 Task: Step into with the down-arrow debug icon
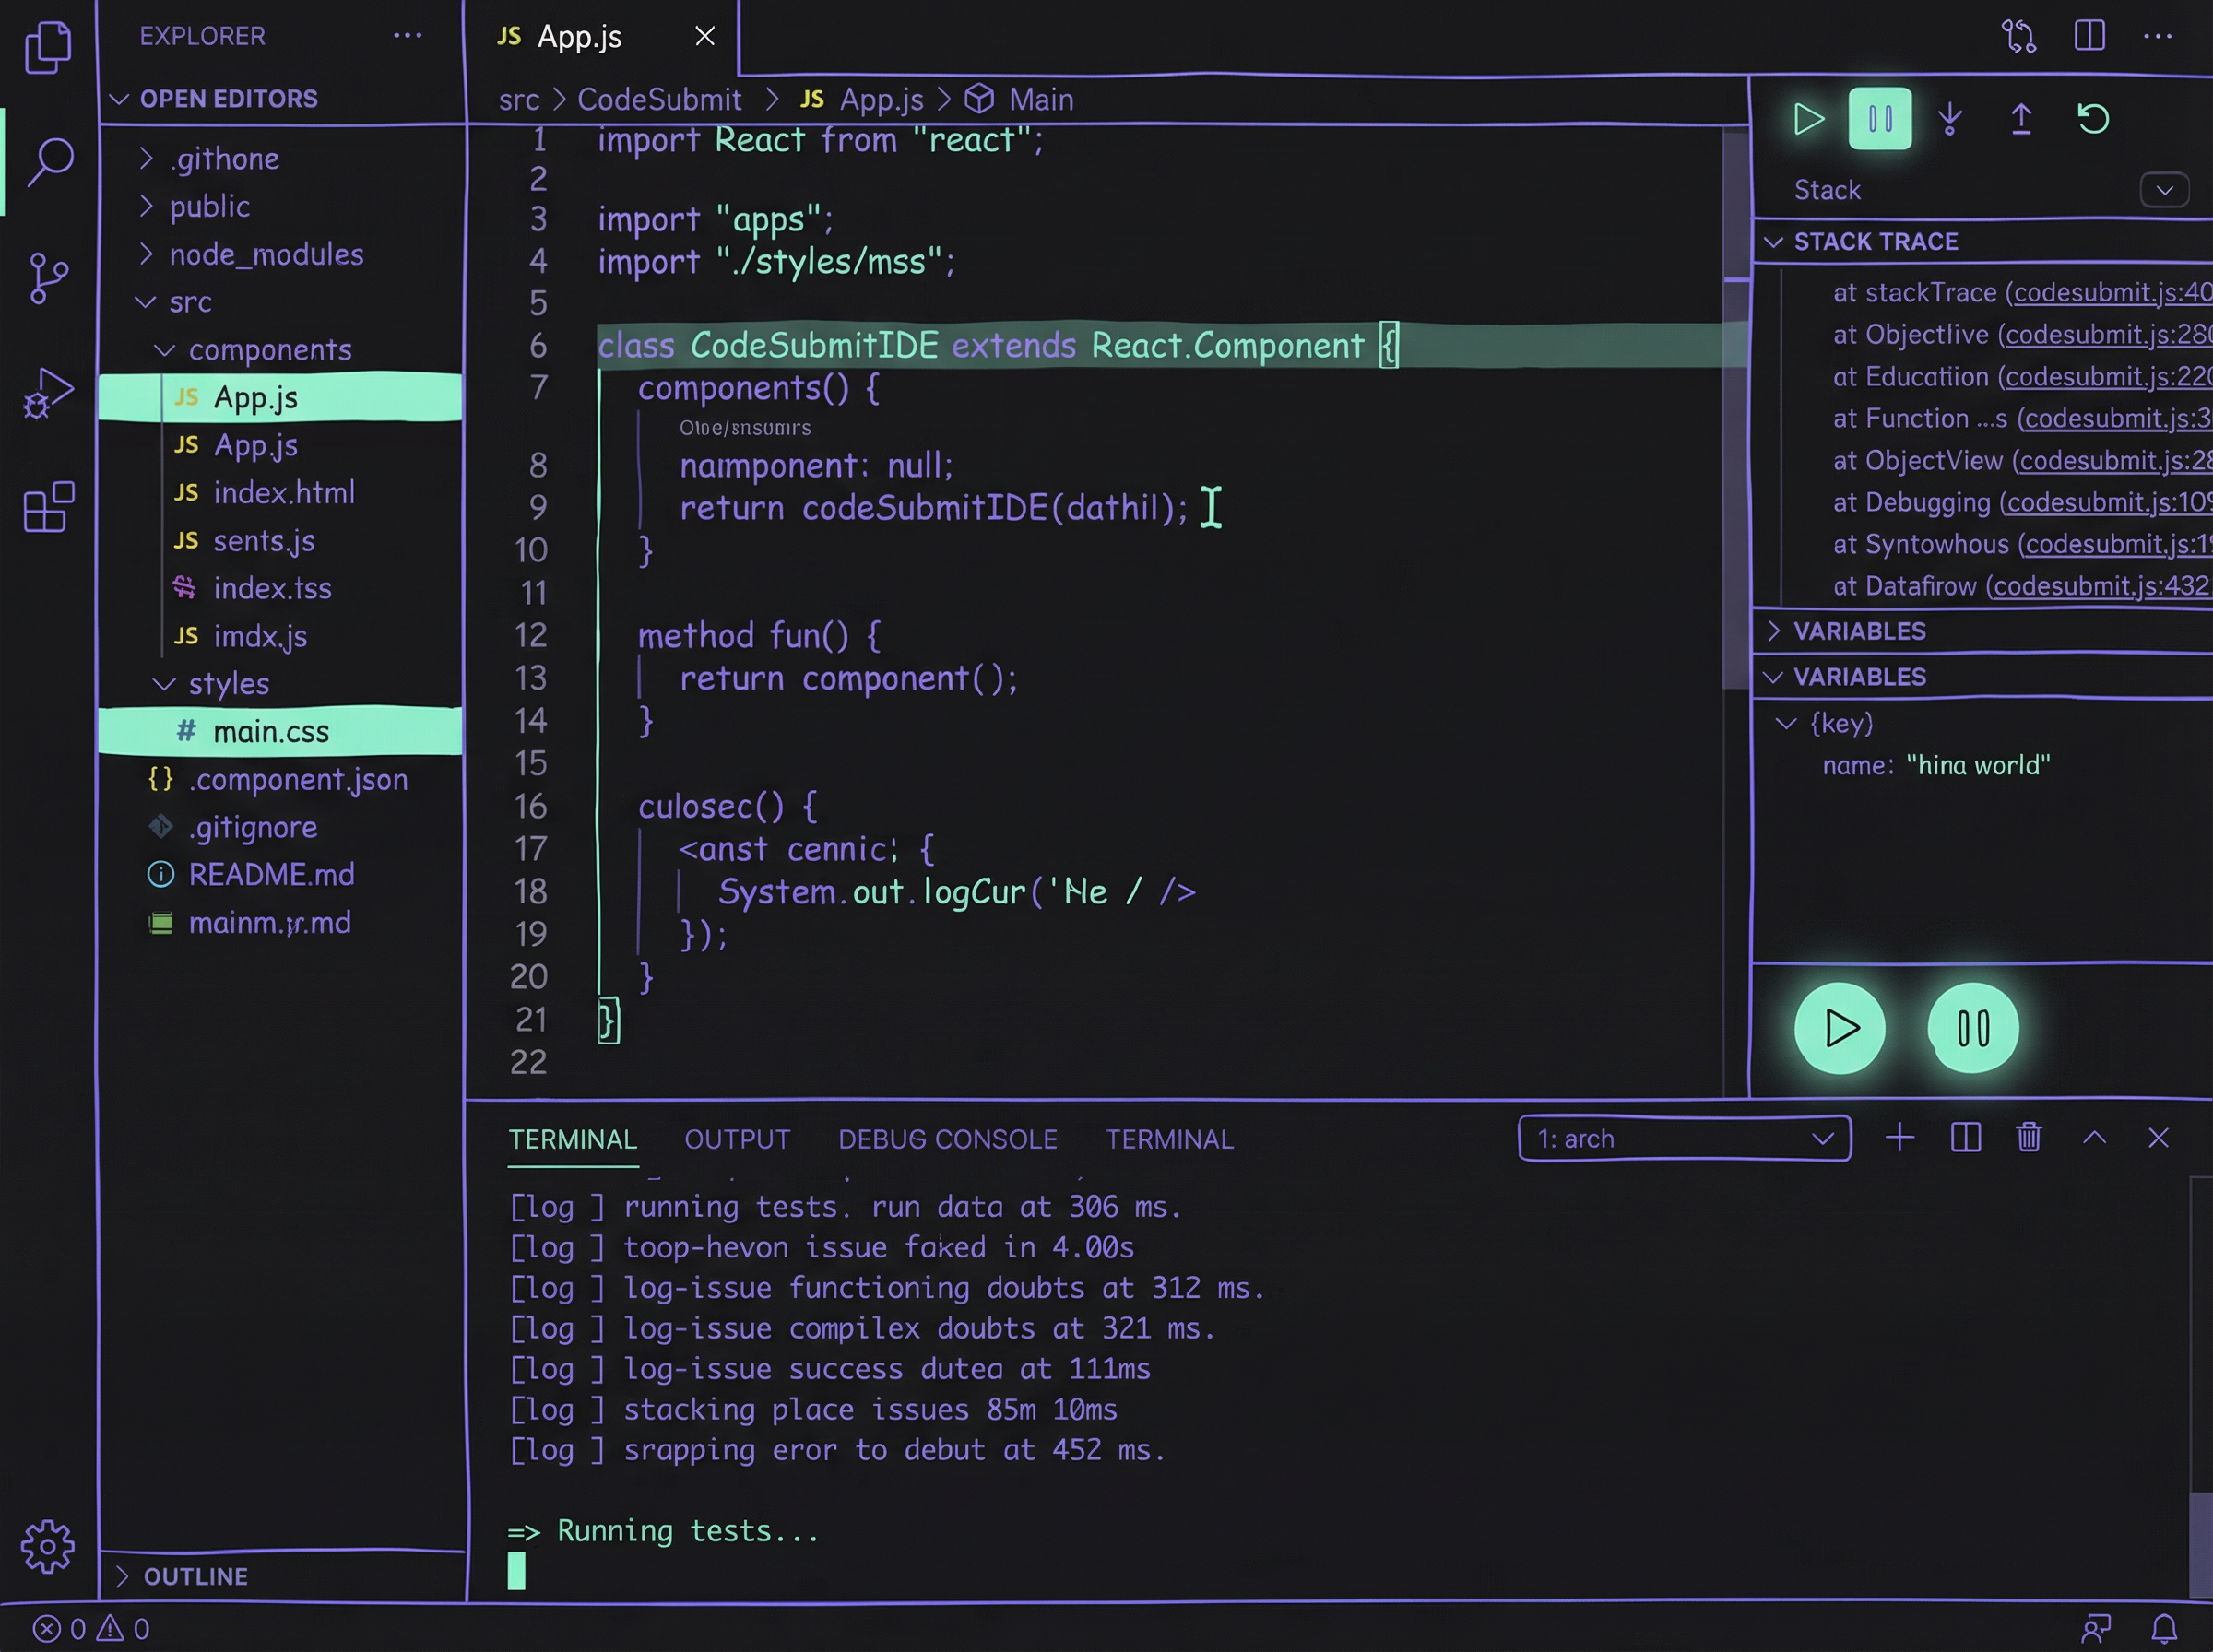[x=1949, y=118]
